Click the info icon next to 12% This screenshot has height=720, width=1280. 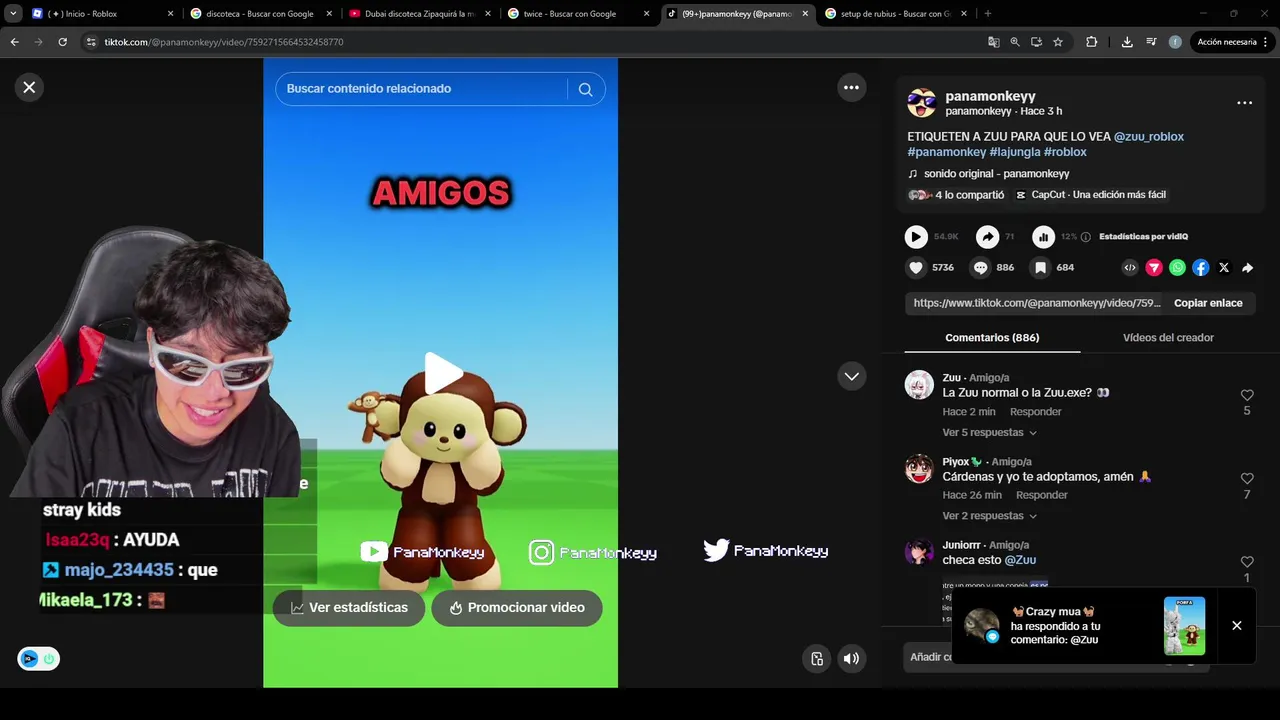(x=1086, y=237)
